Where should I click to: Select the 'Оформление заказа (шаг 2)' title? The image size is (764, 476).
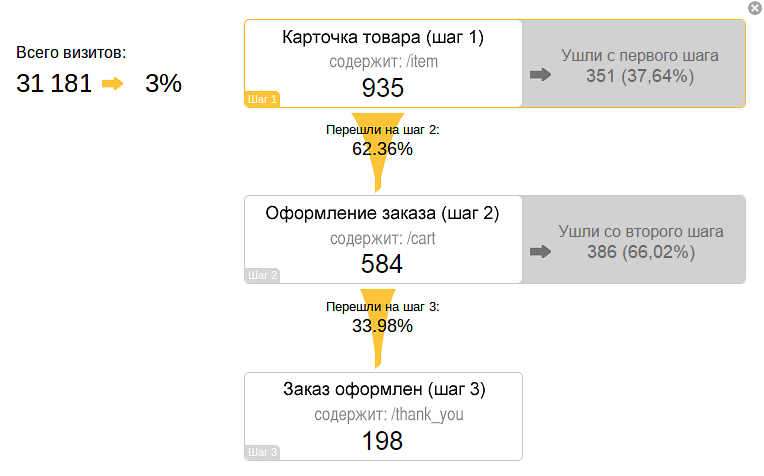[x=382, y=214]
